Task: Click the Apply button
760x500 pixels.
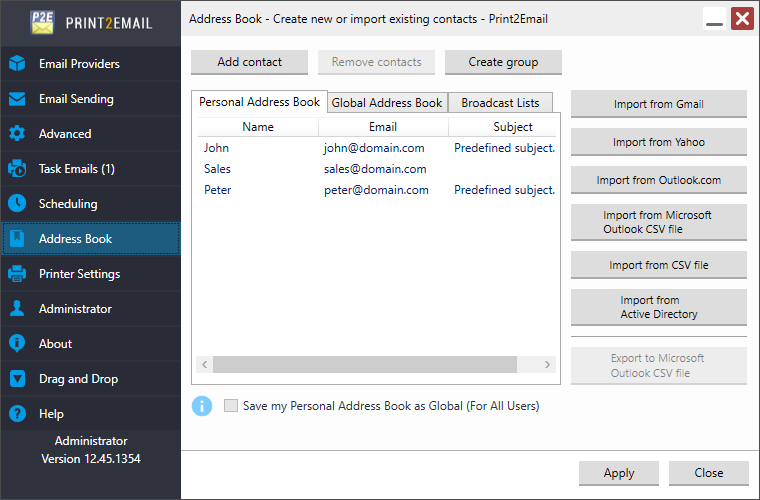Action: coord(618,473)
